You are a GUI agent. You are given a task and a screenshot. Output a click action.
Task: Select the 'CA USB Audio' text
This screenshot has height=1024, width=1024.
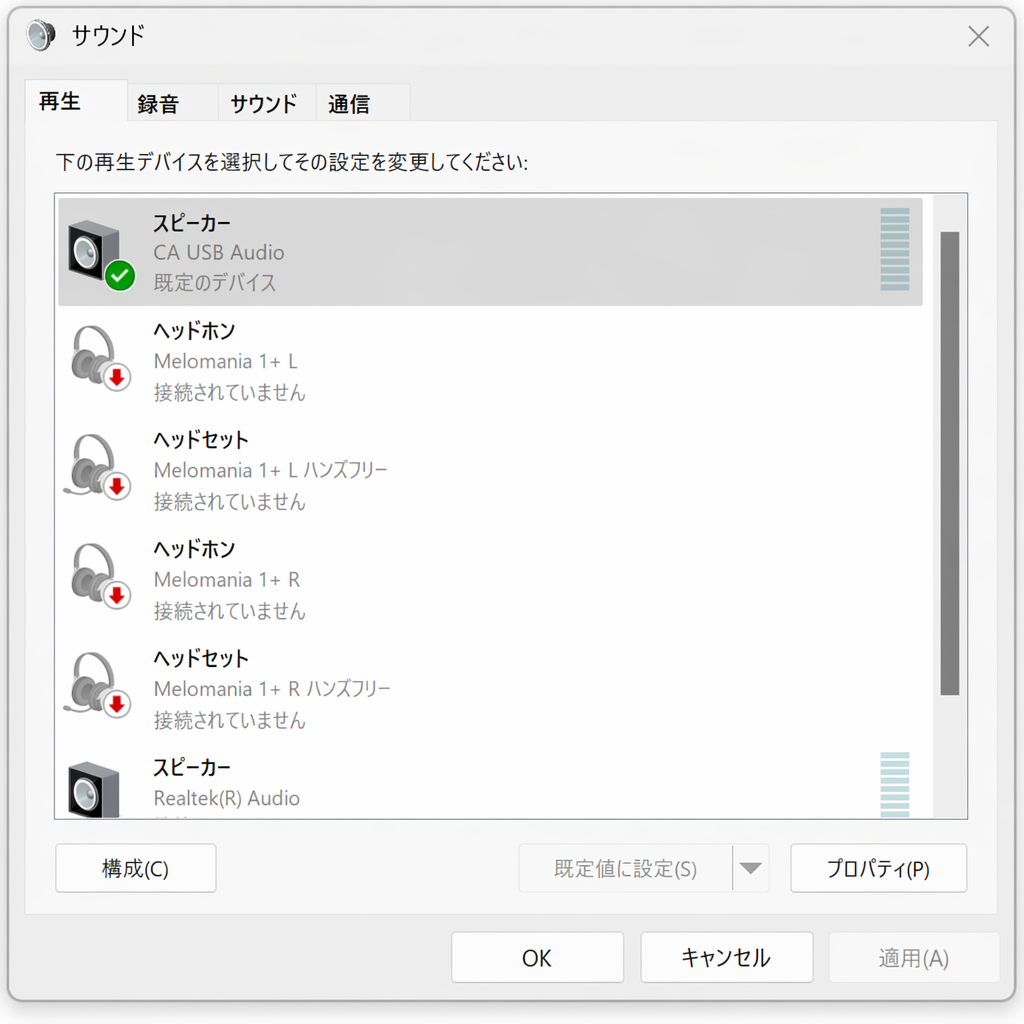tap(219, 252)
